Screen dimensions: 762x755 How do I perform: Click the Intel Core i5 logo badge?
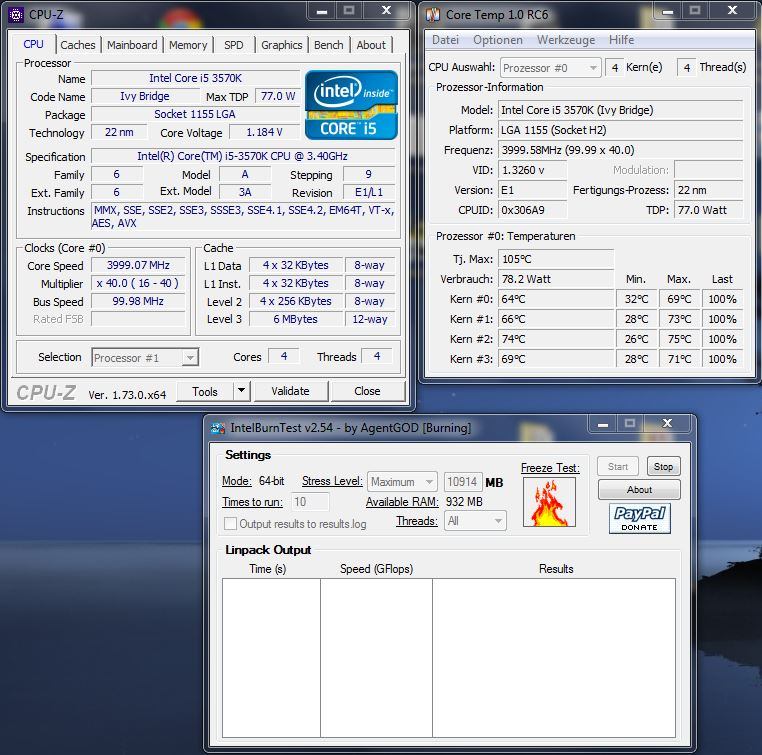[351, 105]
